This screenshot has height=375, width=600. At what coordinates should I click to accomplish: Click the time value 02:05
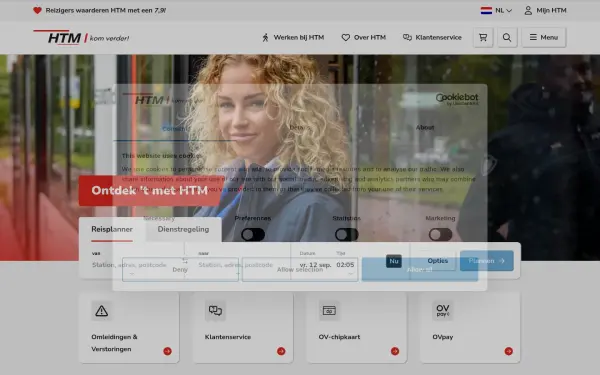(345, 265)
